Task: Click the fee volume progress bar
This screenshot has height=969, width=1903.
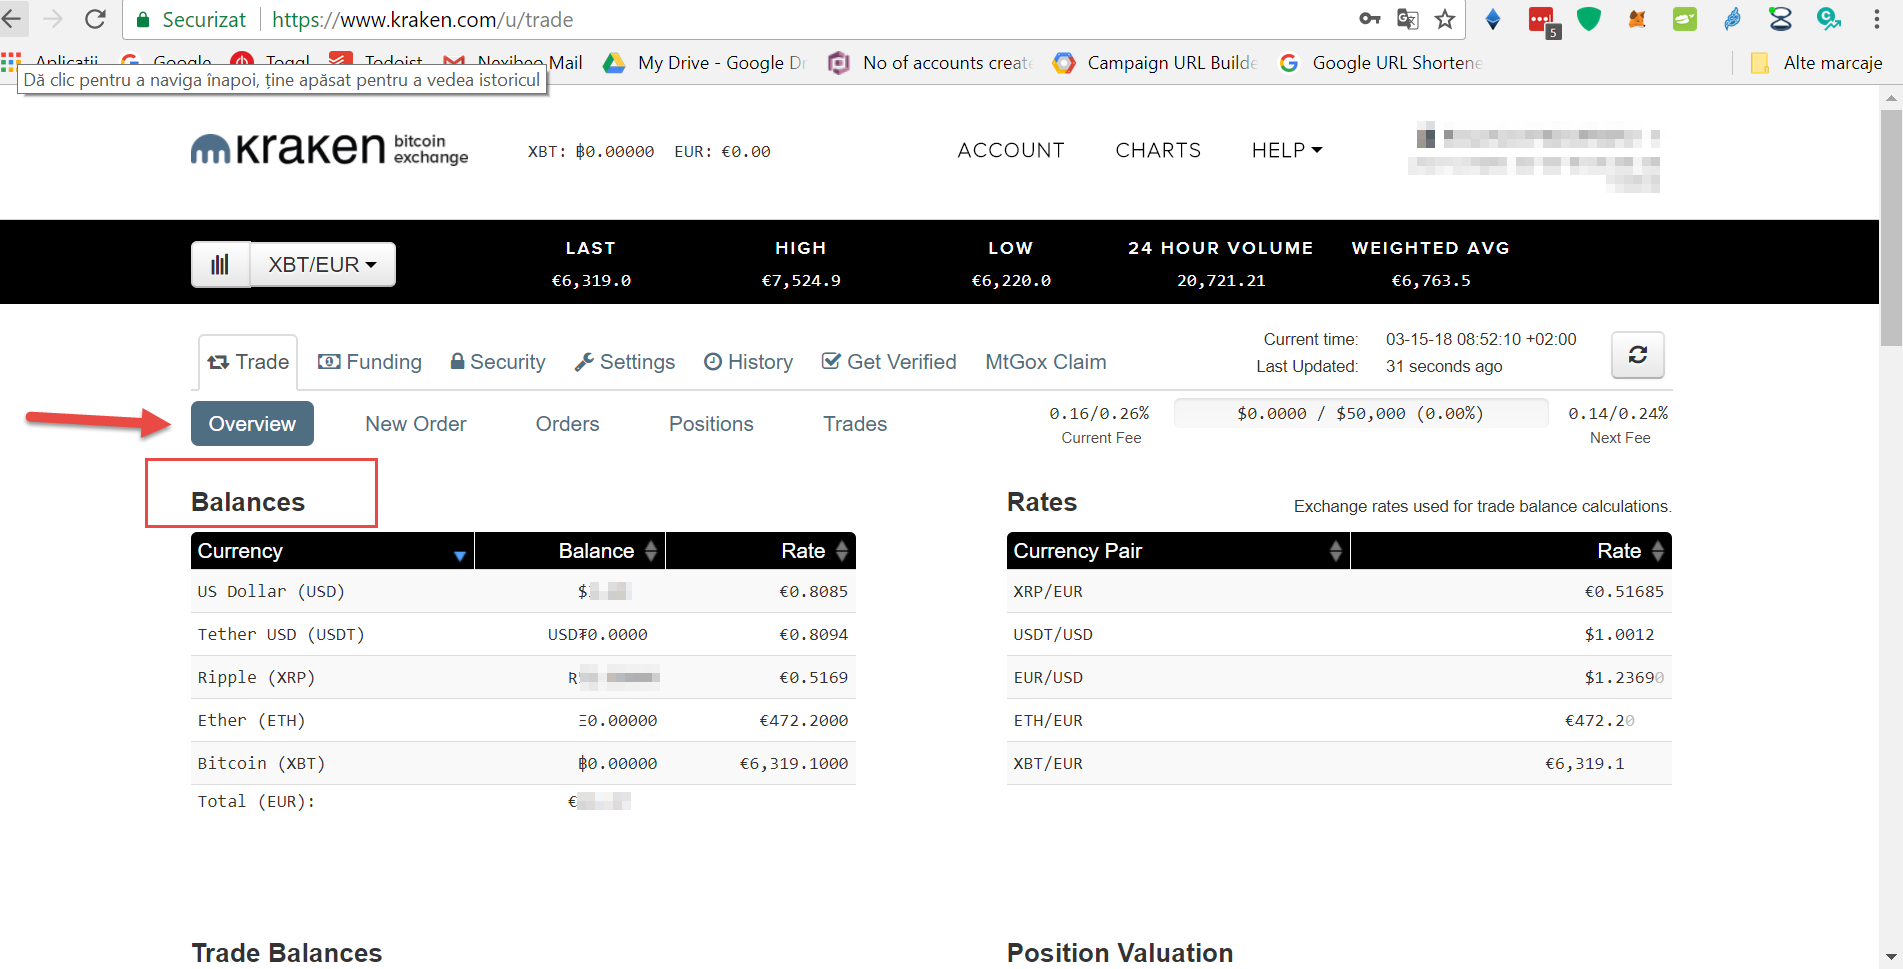Action: click(x=1361, y=413)
